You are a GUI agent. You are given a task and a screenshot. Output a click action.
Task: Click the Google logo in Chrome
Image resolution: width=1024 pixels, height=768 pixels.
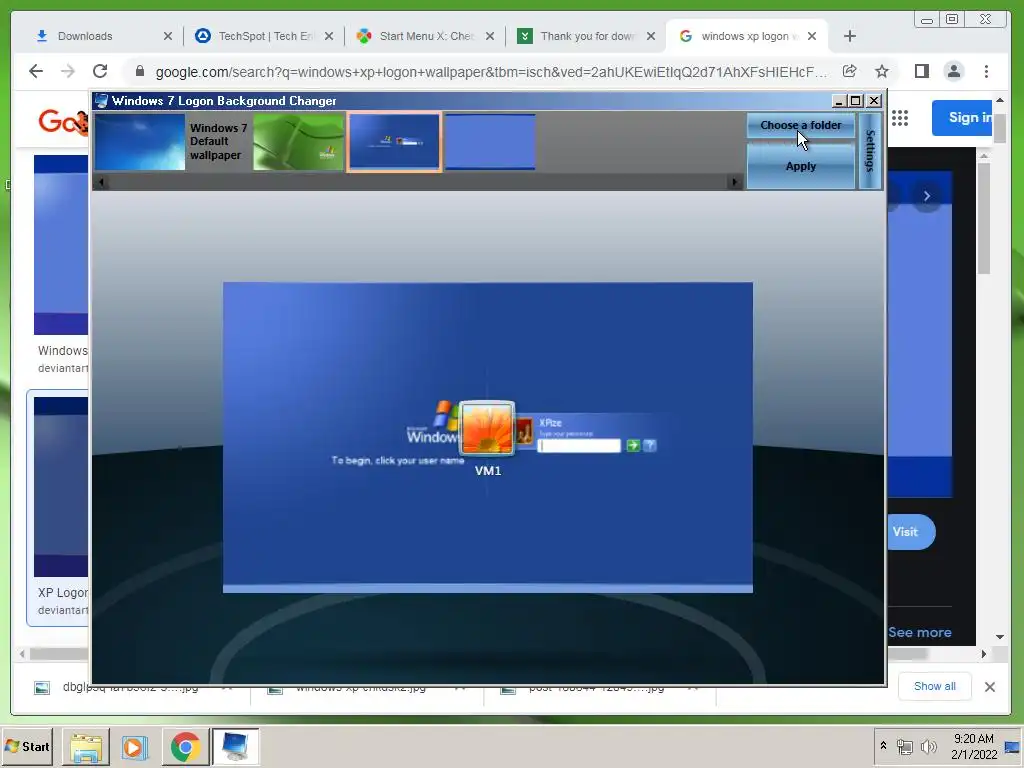(63, 121)
